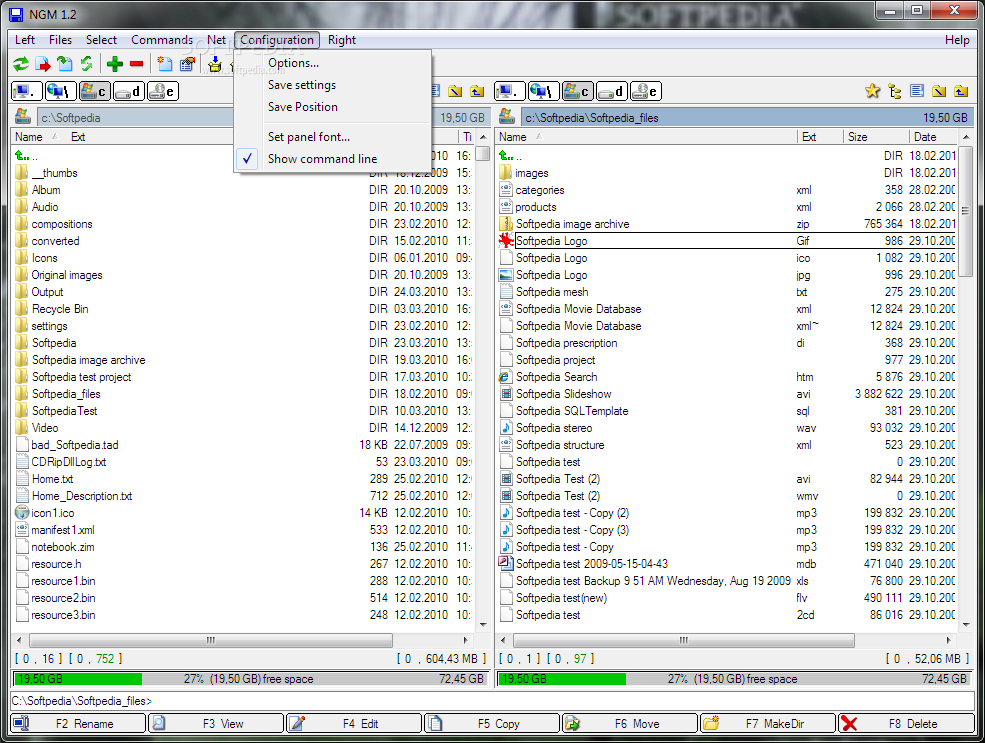
Task: Click the green S-shaped sync arrows icon
Action: pyautogui.click(x=87, y=64)
